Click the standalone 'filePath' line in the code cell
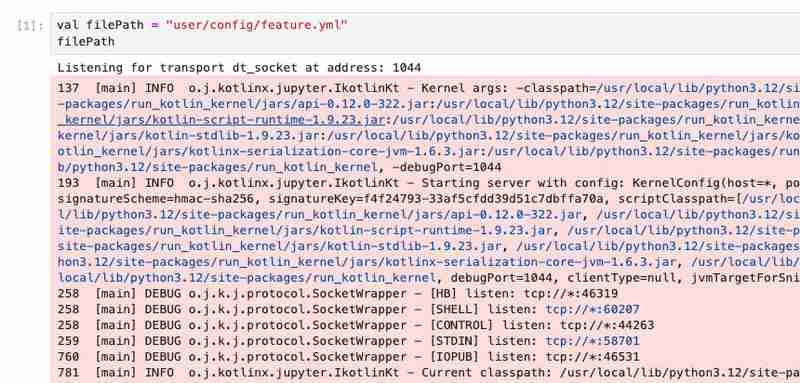The width and height of the screenshot is (800, 383). point(86,41)
